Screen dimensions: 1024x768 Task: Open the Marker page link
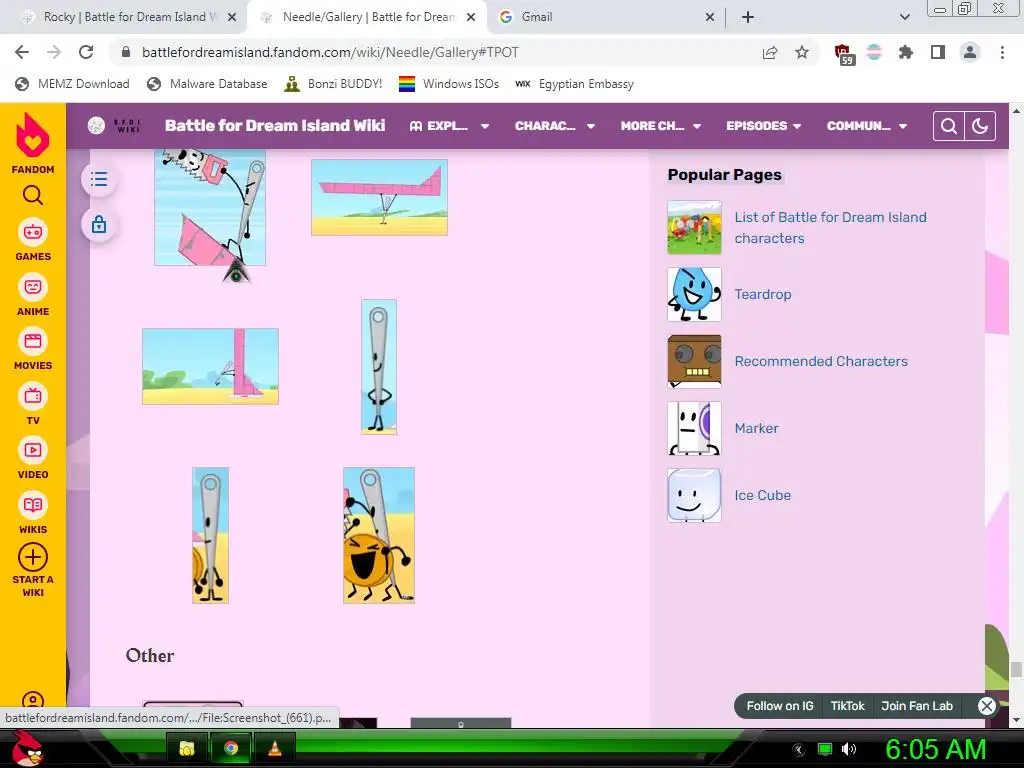(x=756, y=428)
